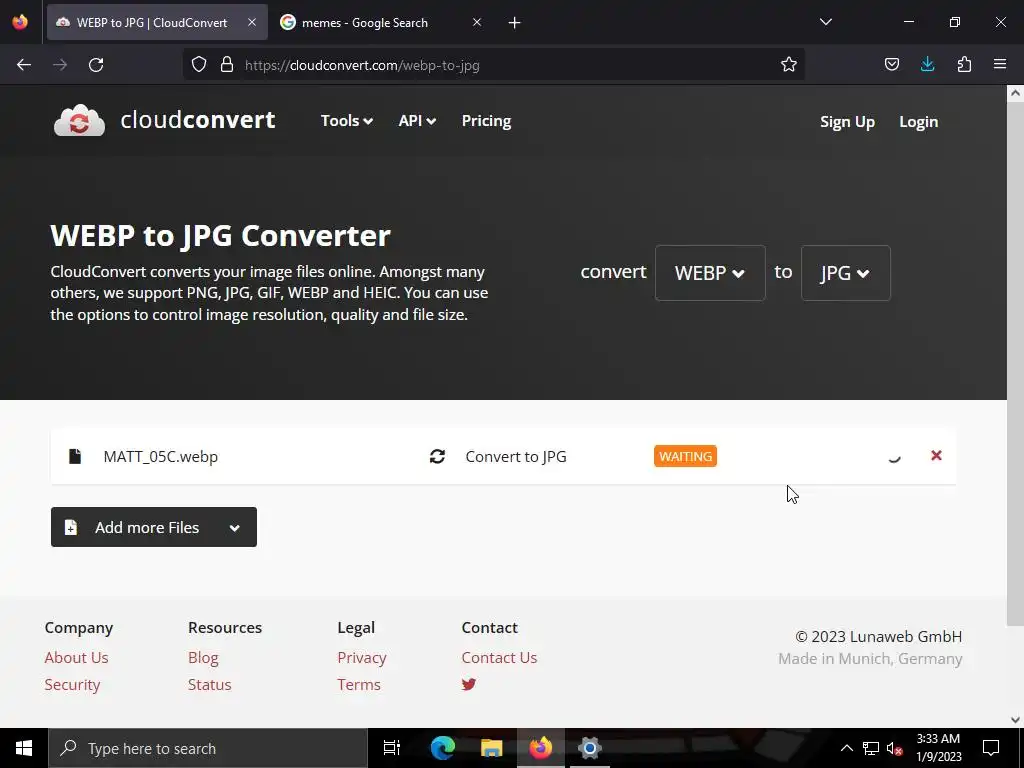Open the tracking protection shield icon
1024x768 pixels.
(199, 64)
